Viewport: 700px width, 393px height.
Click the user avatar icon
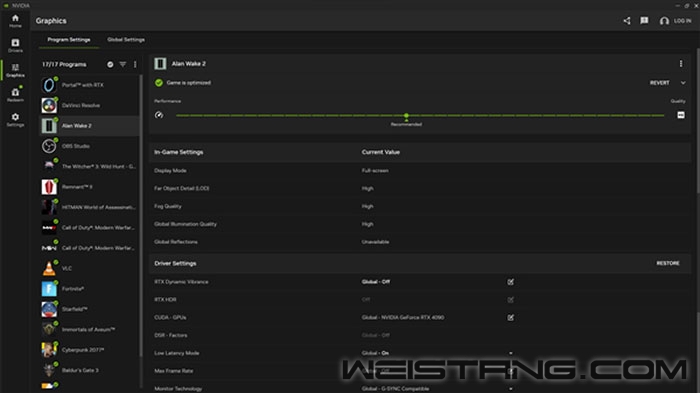pos(664,21)
